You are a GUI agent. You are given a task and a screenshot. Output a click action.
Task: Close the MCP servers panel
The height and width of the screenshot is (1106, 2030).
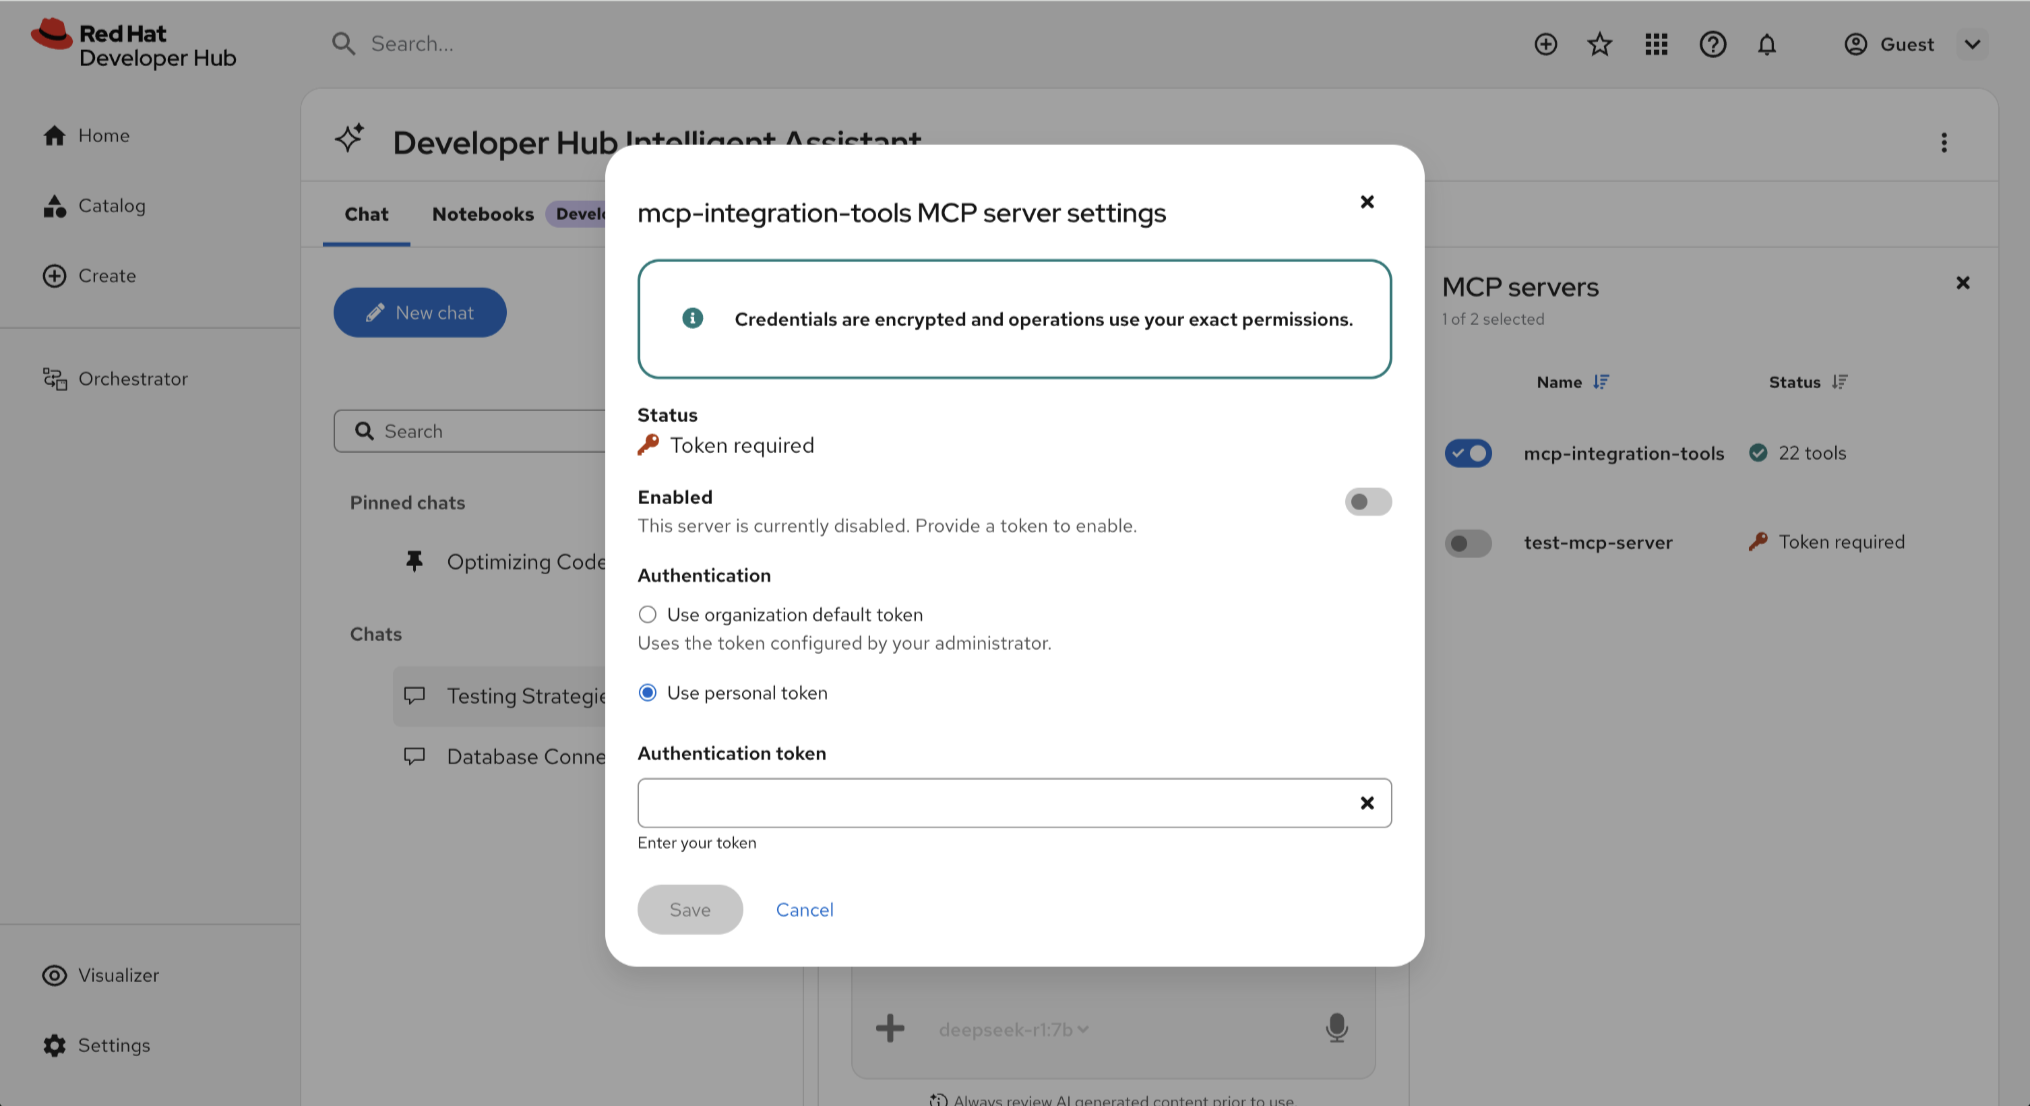pos(1963,283)
